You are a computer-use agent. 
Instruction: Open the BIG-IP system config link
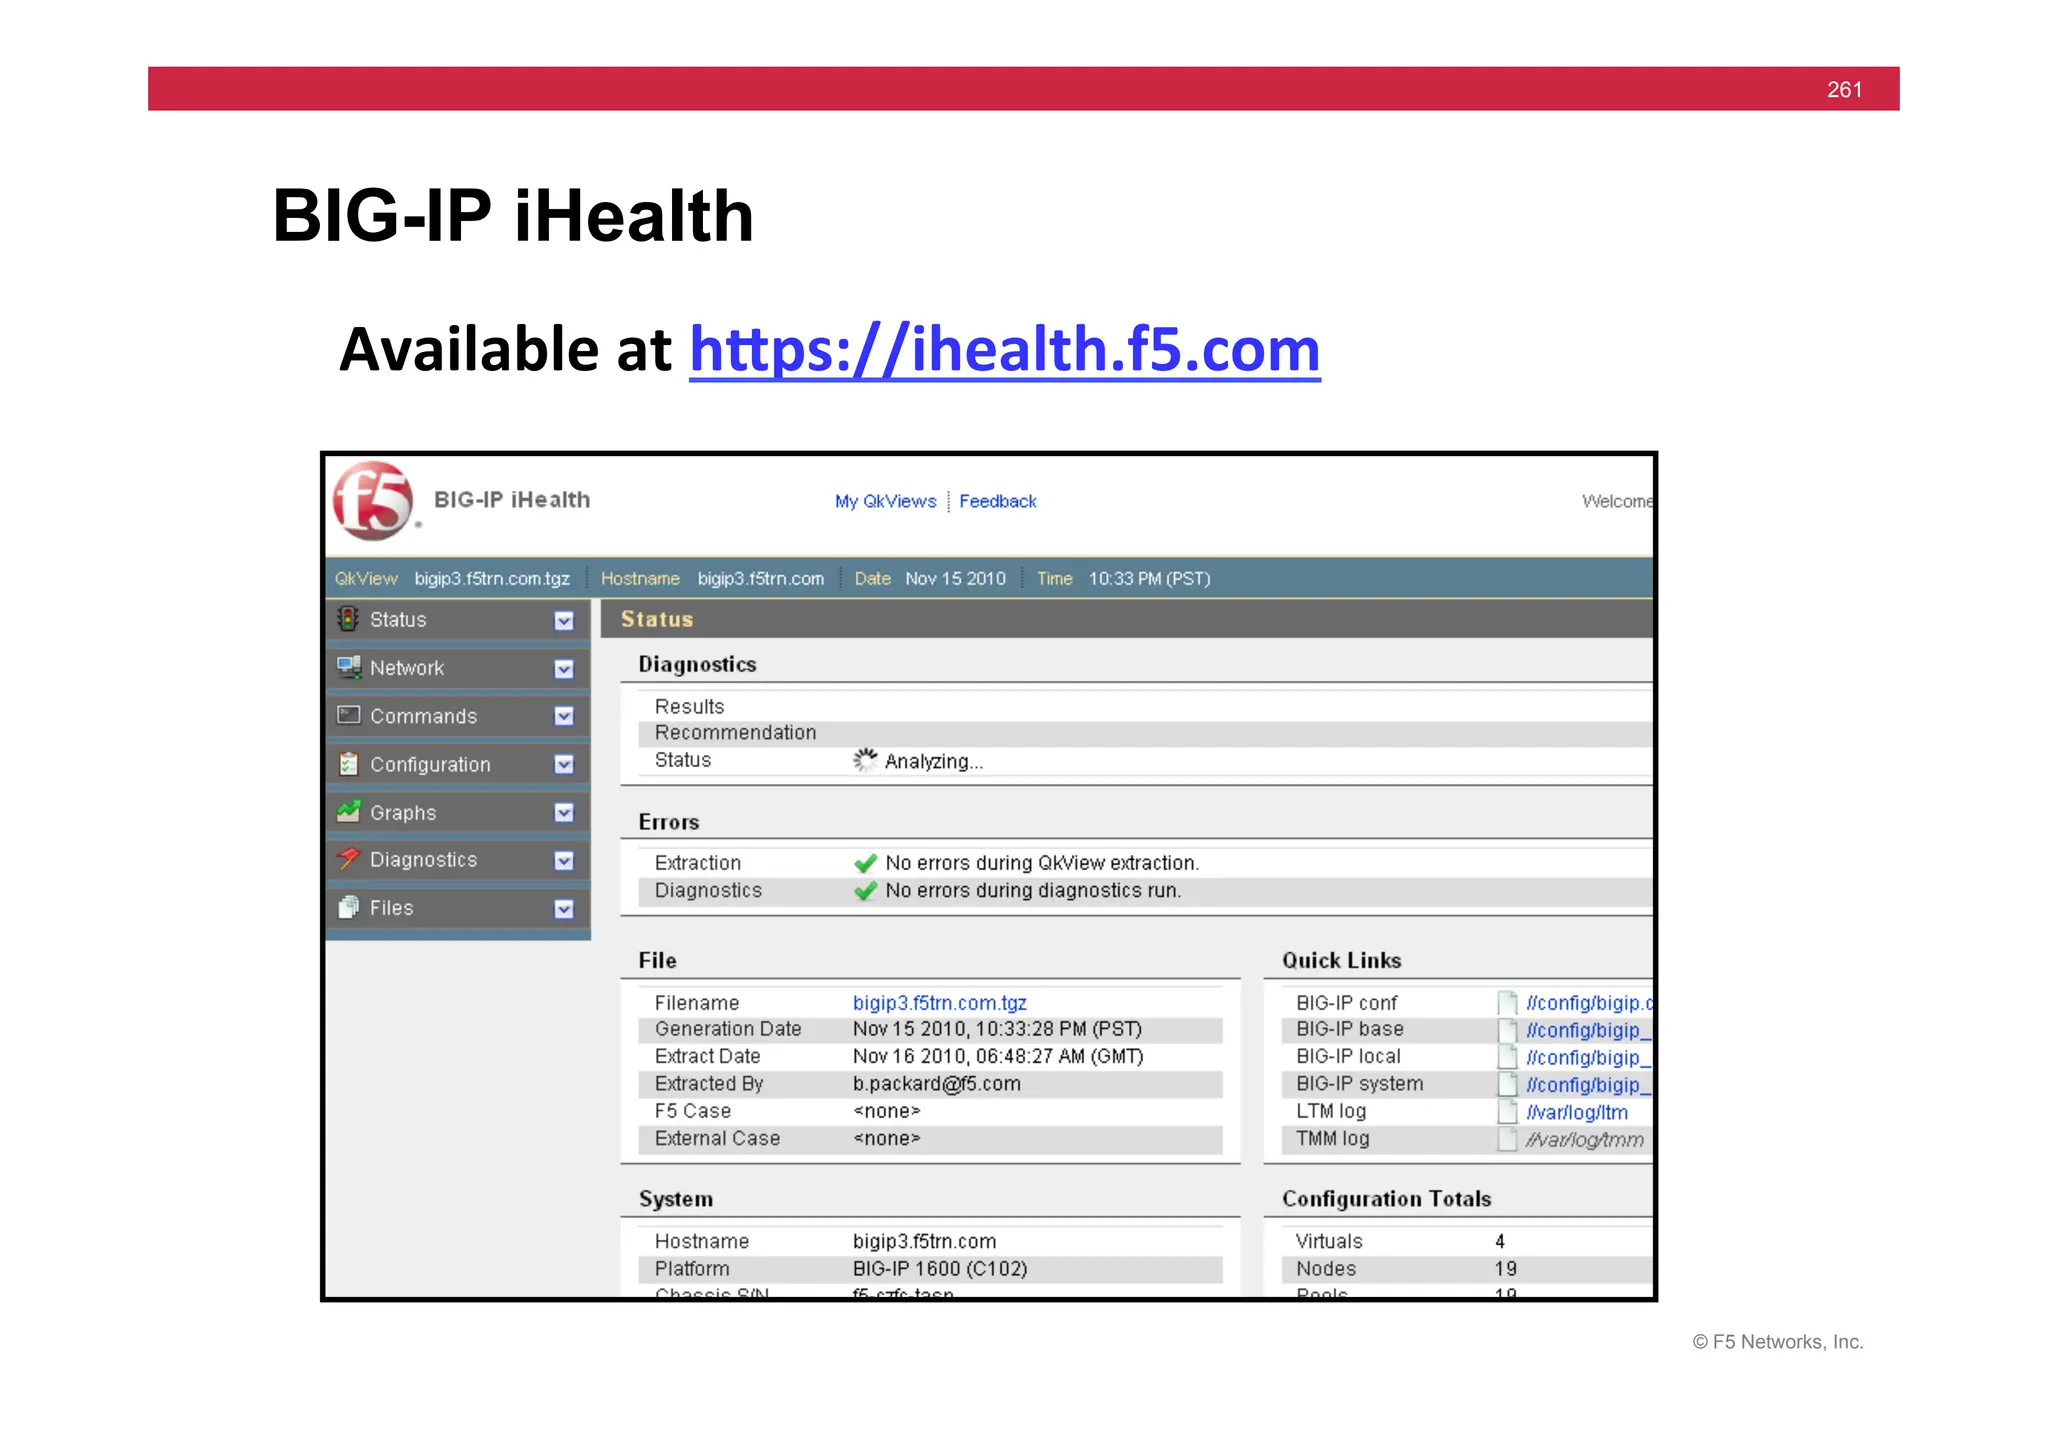[x=1588, y=1085]
